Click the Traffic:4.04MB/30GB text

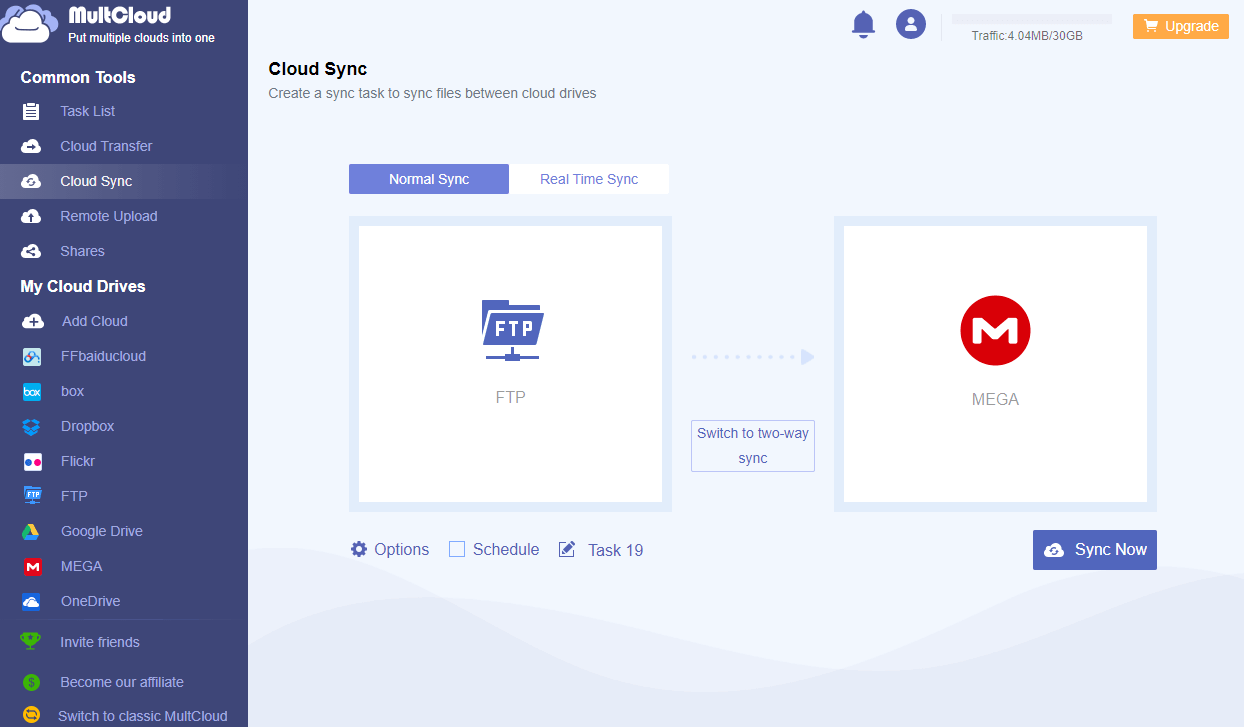pyautogui.click(x=1027, y=36)
